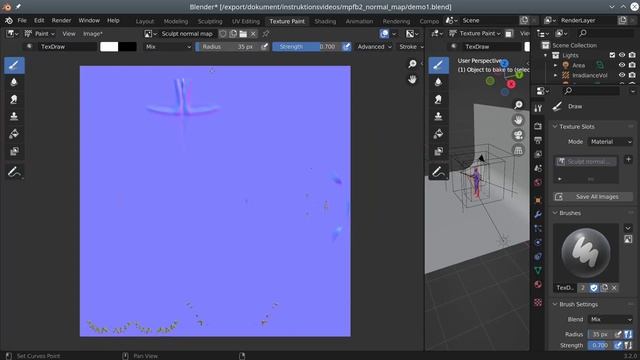The width and height of the screenshot is (640, 360).
Task: Click the red X axis gizmo
Action: (x=511, y=84)
